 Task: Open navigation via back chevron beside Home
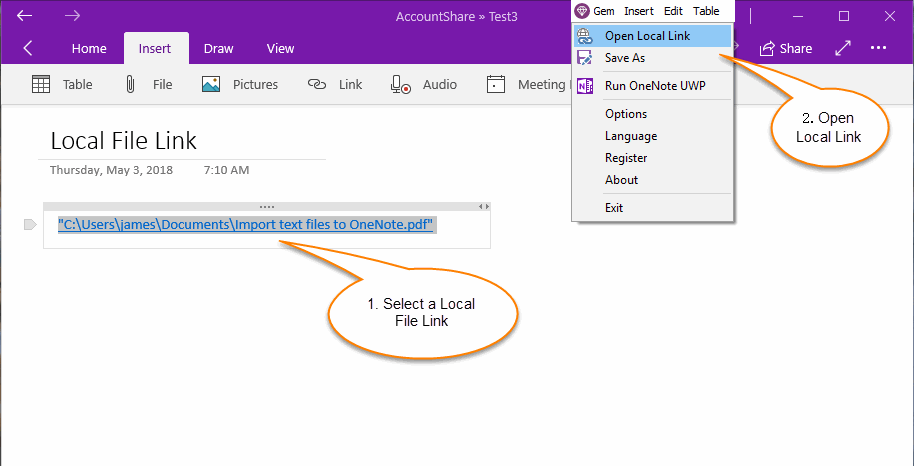click(27, 48)
